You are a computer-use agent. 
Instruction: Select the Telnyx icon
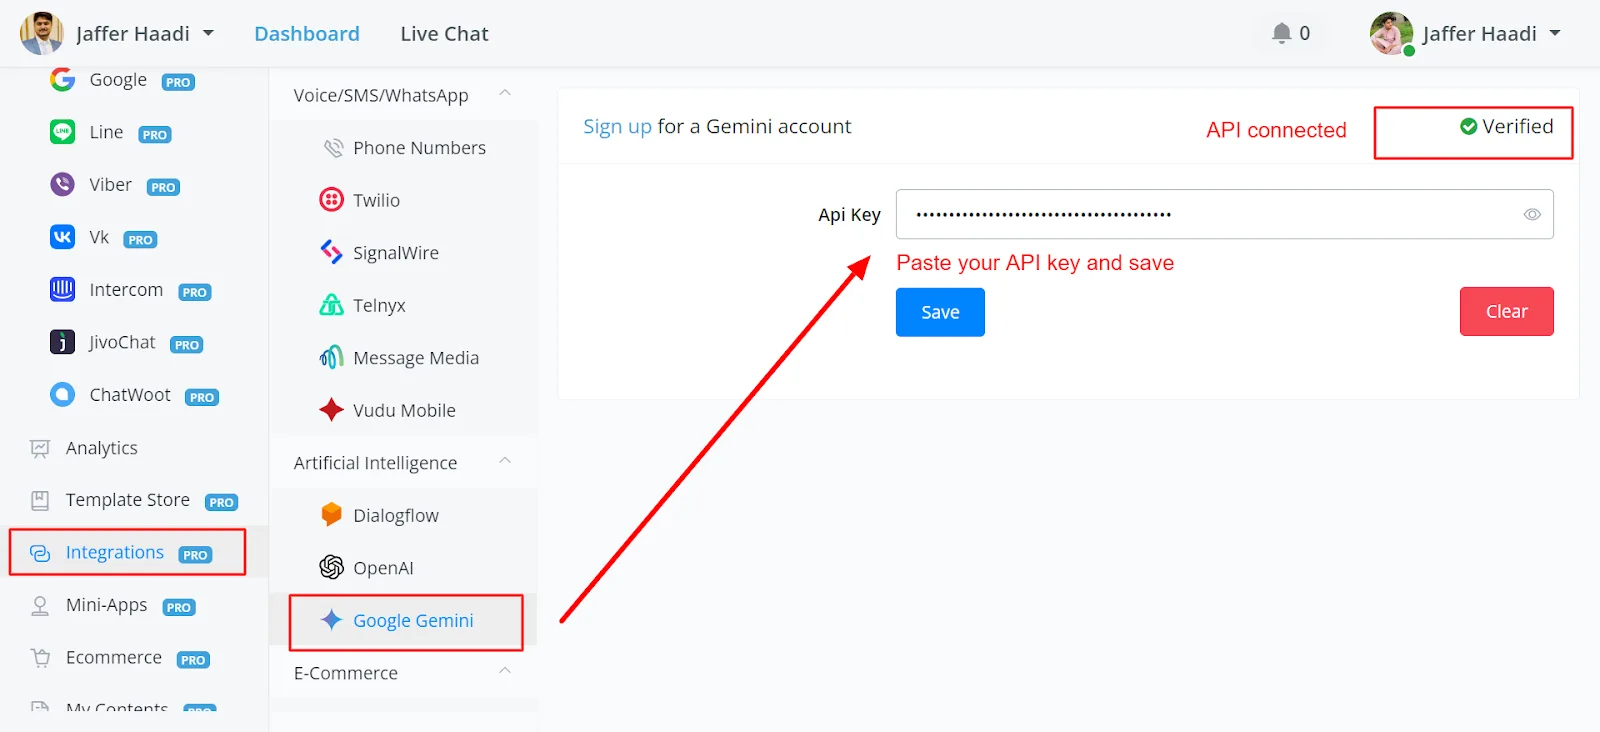(331, 305)
